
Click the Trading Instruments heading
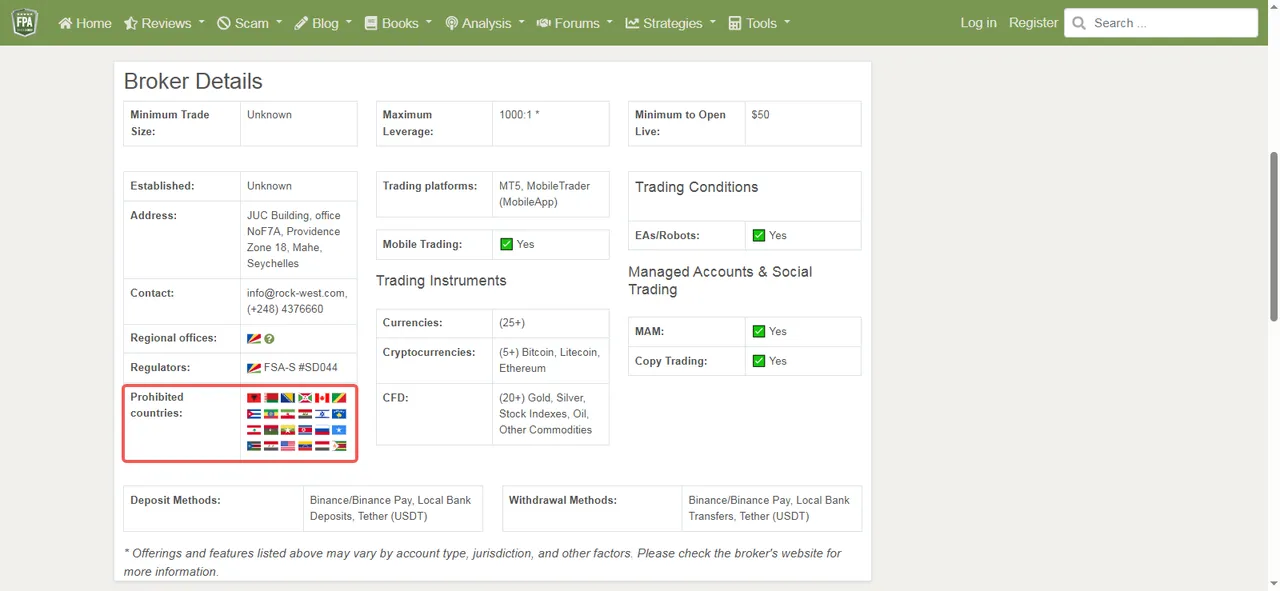[441, 281]
